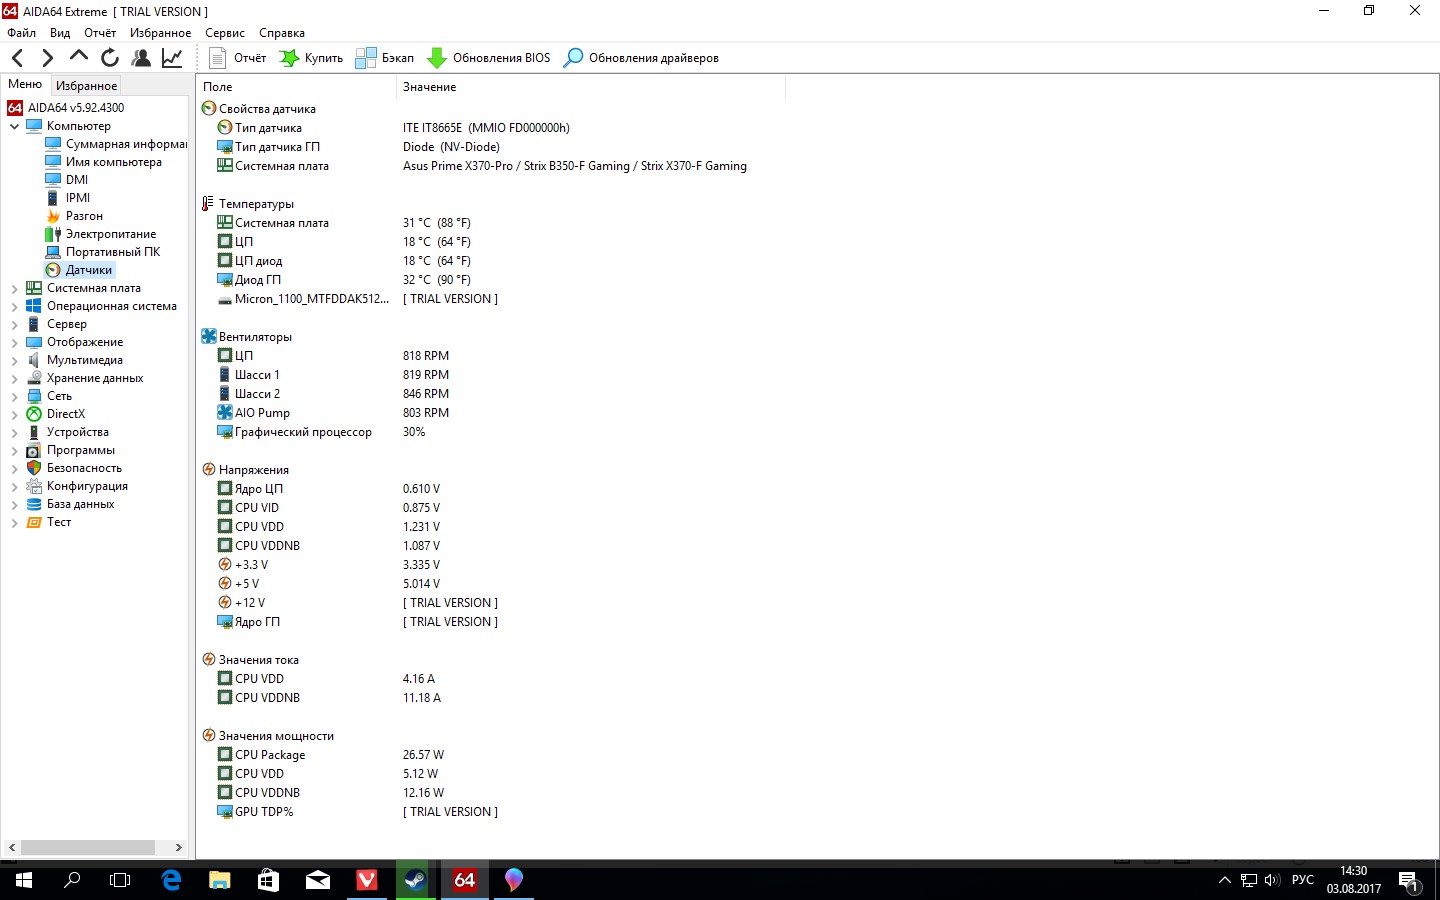
Task: Select the Безопасность tree item
Action: (74, 468)
